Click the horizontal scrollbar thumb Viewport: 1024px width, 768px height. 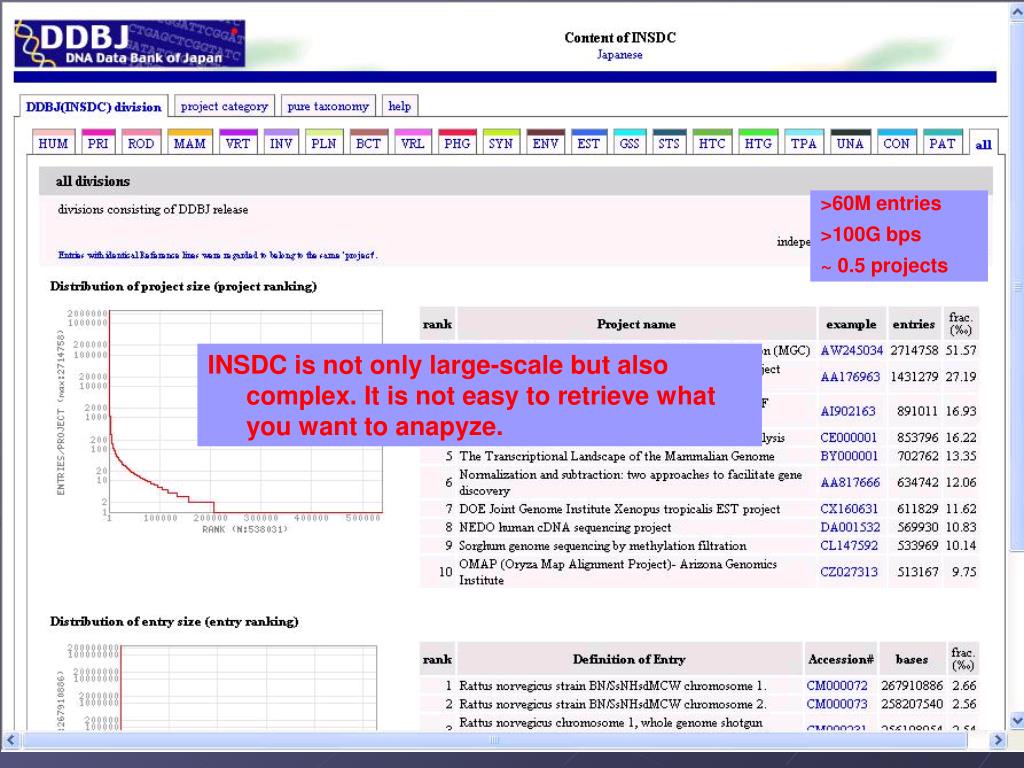tap(494, 740)
